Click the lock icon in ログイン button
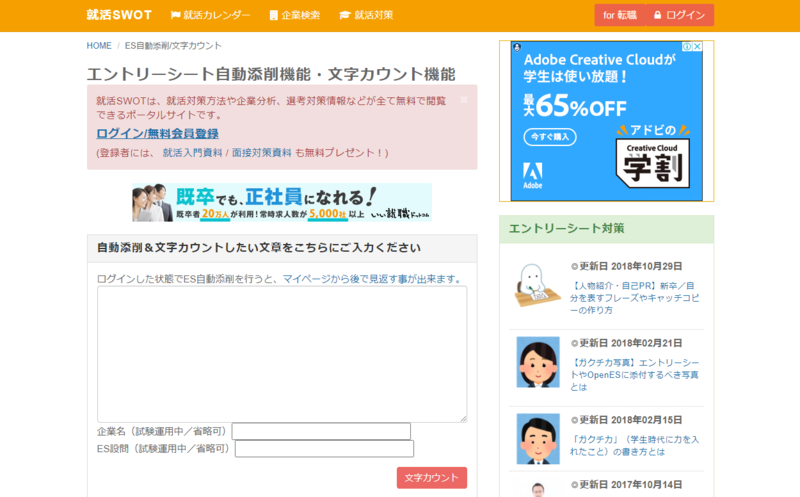Image resolution: width=800 pixels, height=497 pixels. click(x=657, y=15)
